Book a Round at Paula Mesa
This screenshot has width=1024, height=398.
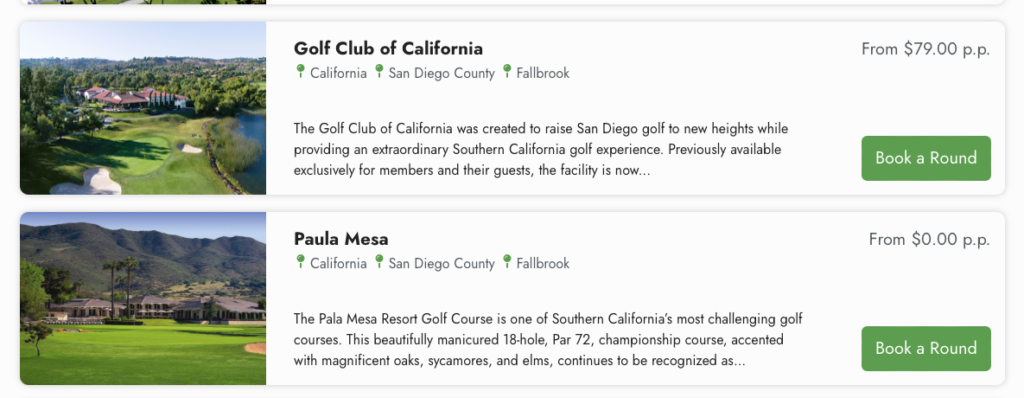tap(925, 348)
